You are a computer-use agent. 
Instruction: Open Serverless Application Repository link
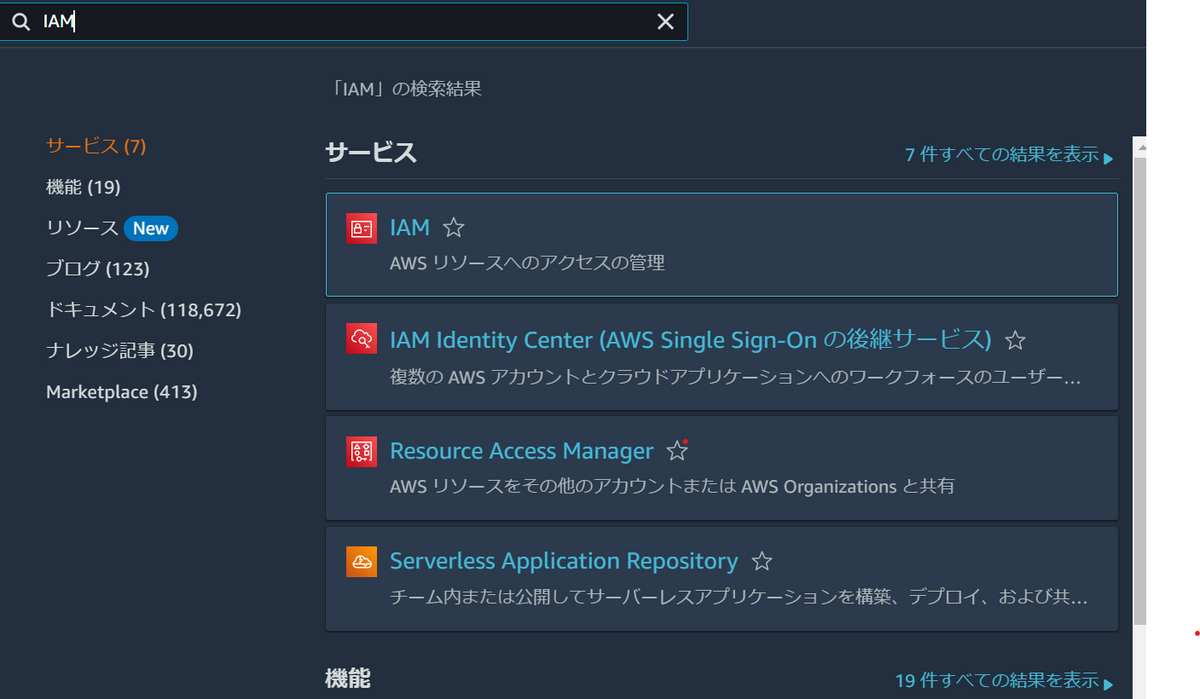564,561
